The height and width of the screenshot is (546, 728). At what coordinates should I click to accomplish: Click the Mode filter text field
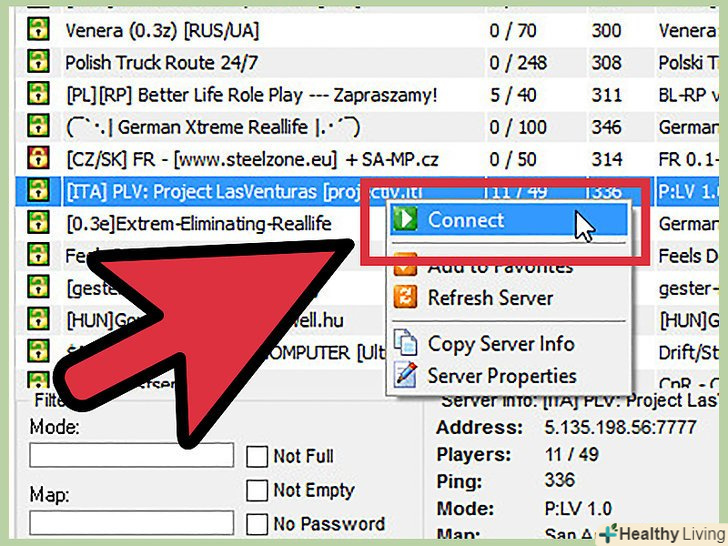tap(131, 455)
